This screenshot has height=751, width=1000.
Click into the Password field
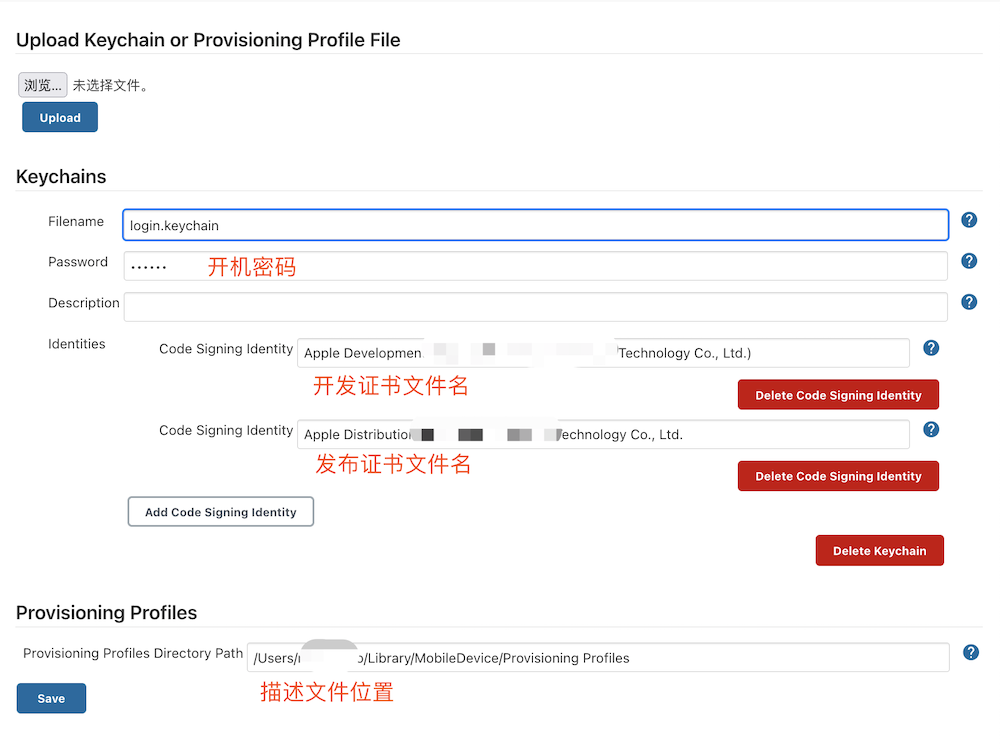pyautogui.click(x=536, y=266)
